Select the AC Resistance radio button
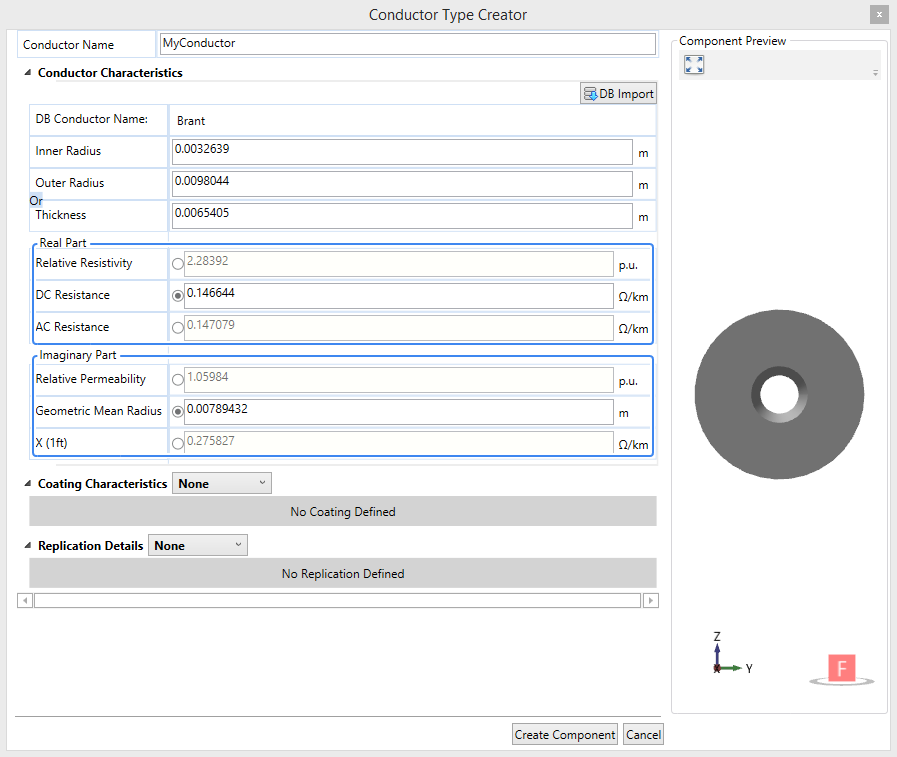 tap(178, 328)
